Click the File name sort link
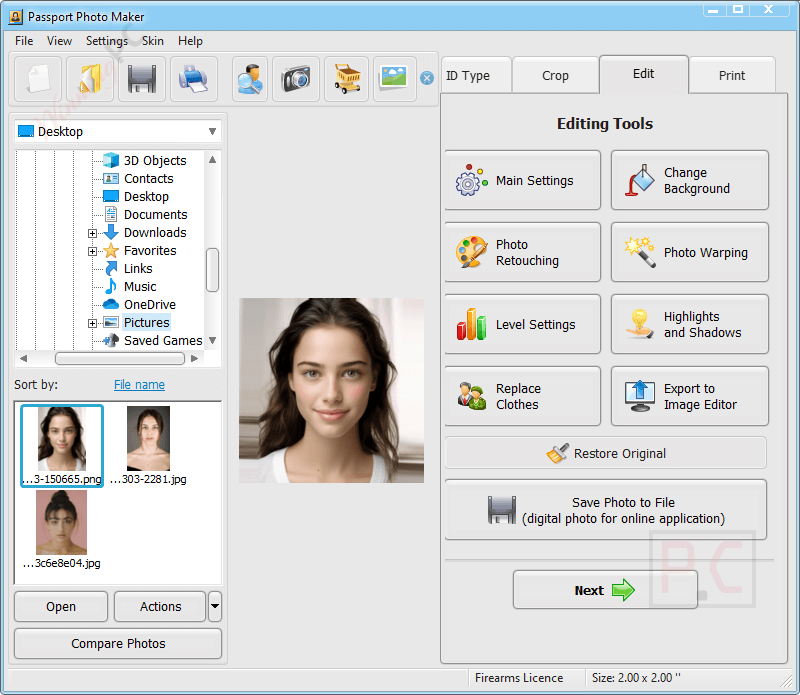Screen dimensions: 800x695 (x=139, y=384)
